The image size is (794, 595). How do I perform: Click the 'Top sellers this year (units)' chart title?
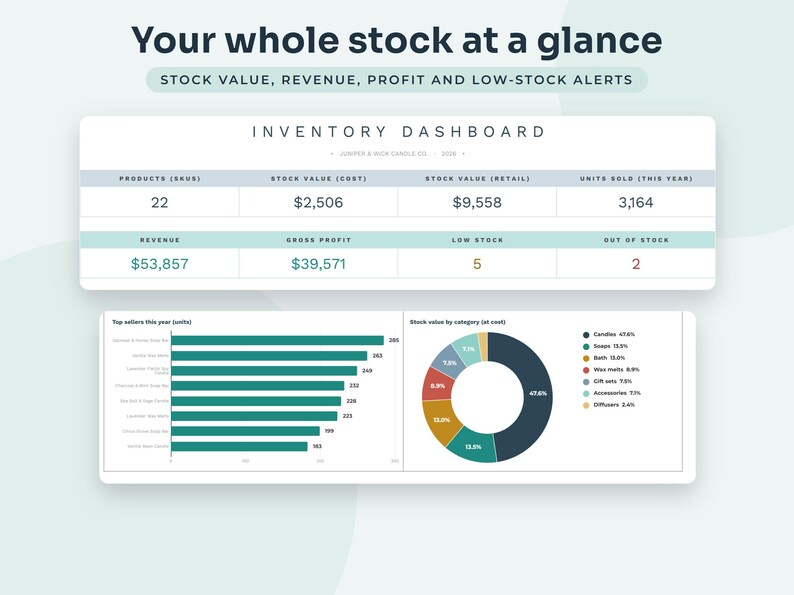click(151, 322)
